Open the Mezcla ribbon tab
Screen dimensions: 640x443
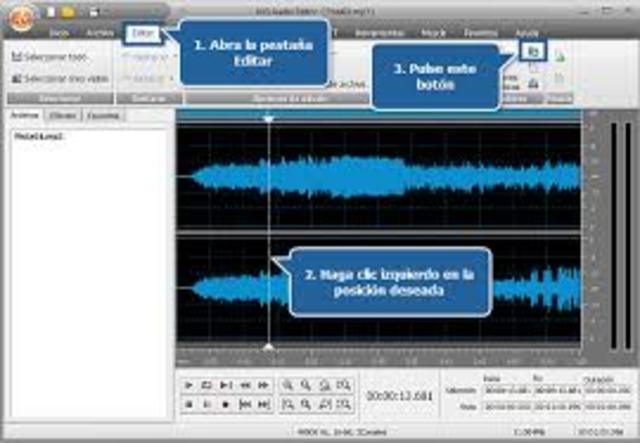(433, 33)
